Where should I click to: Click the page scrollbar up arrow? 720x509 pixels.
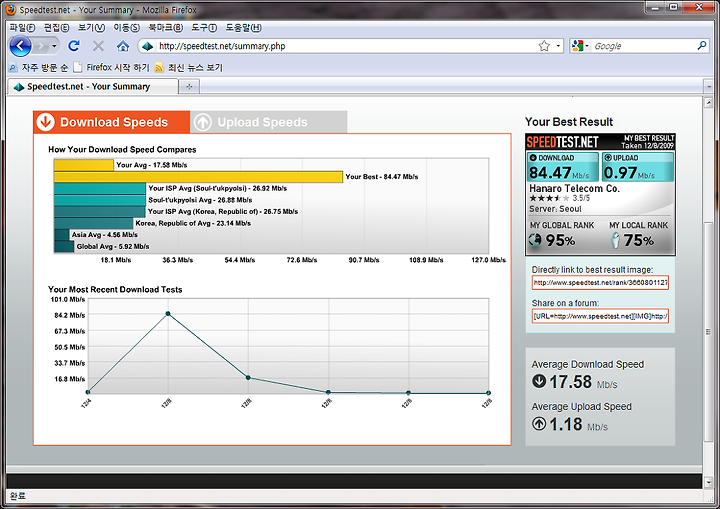pos(708,103)
